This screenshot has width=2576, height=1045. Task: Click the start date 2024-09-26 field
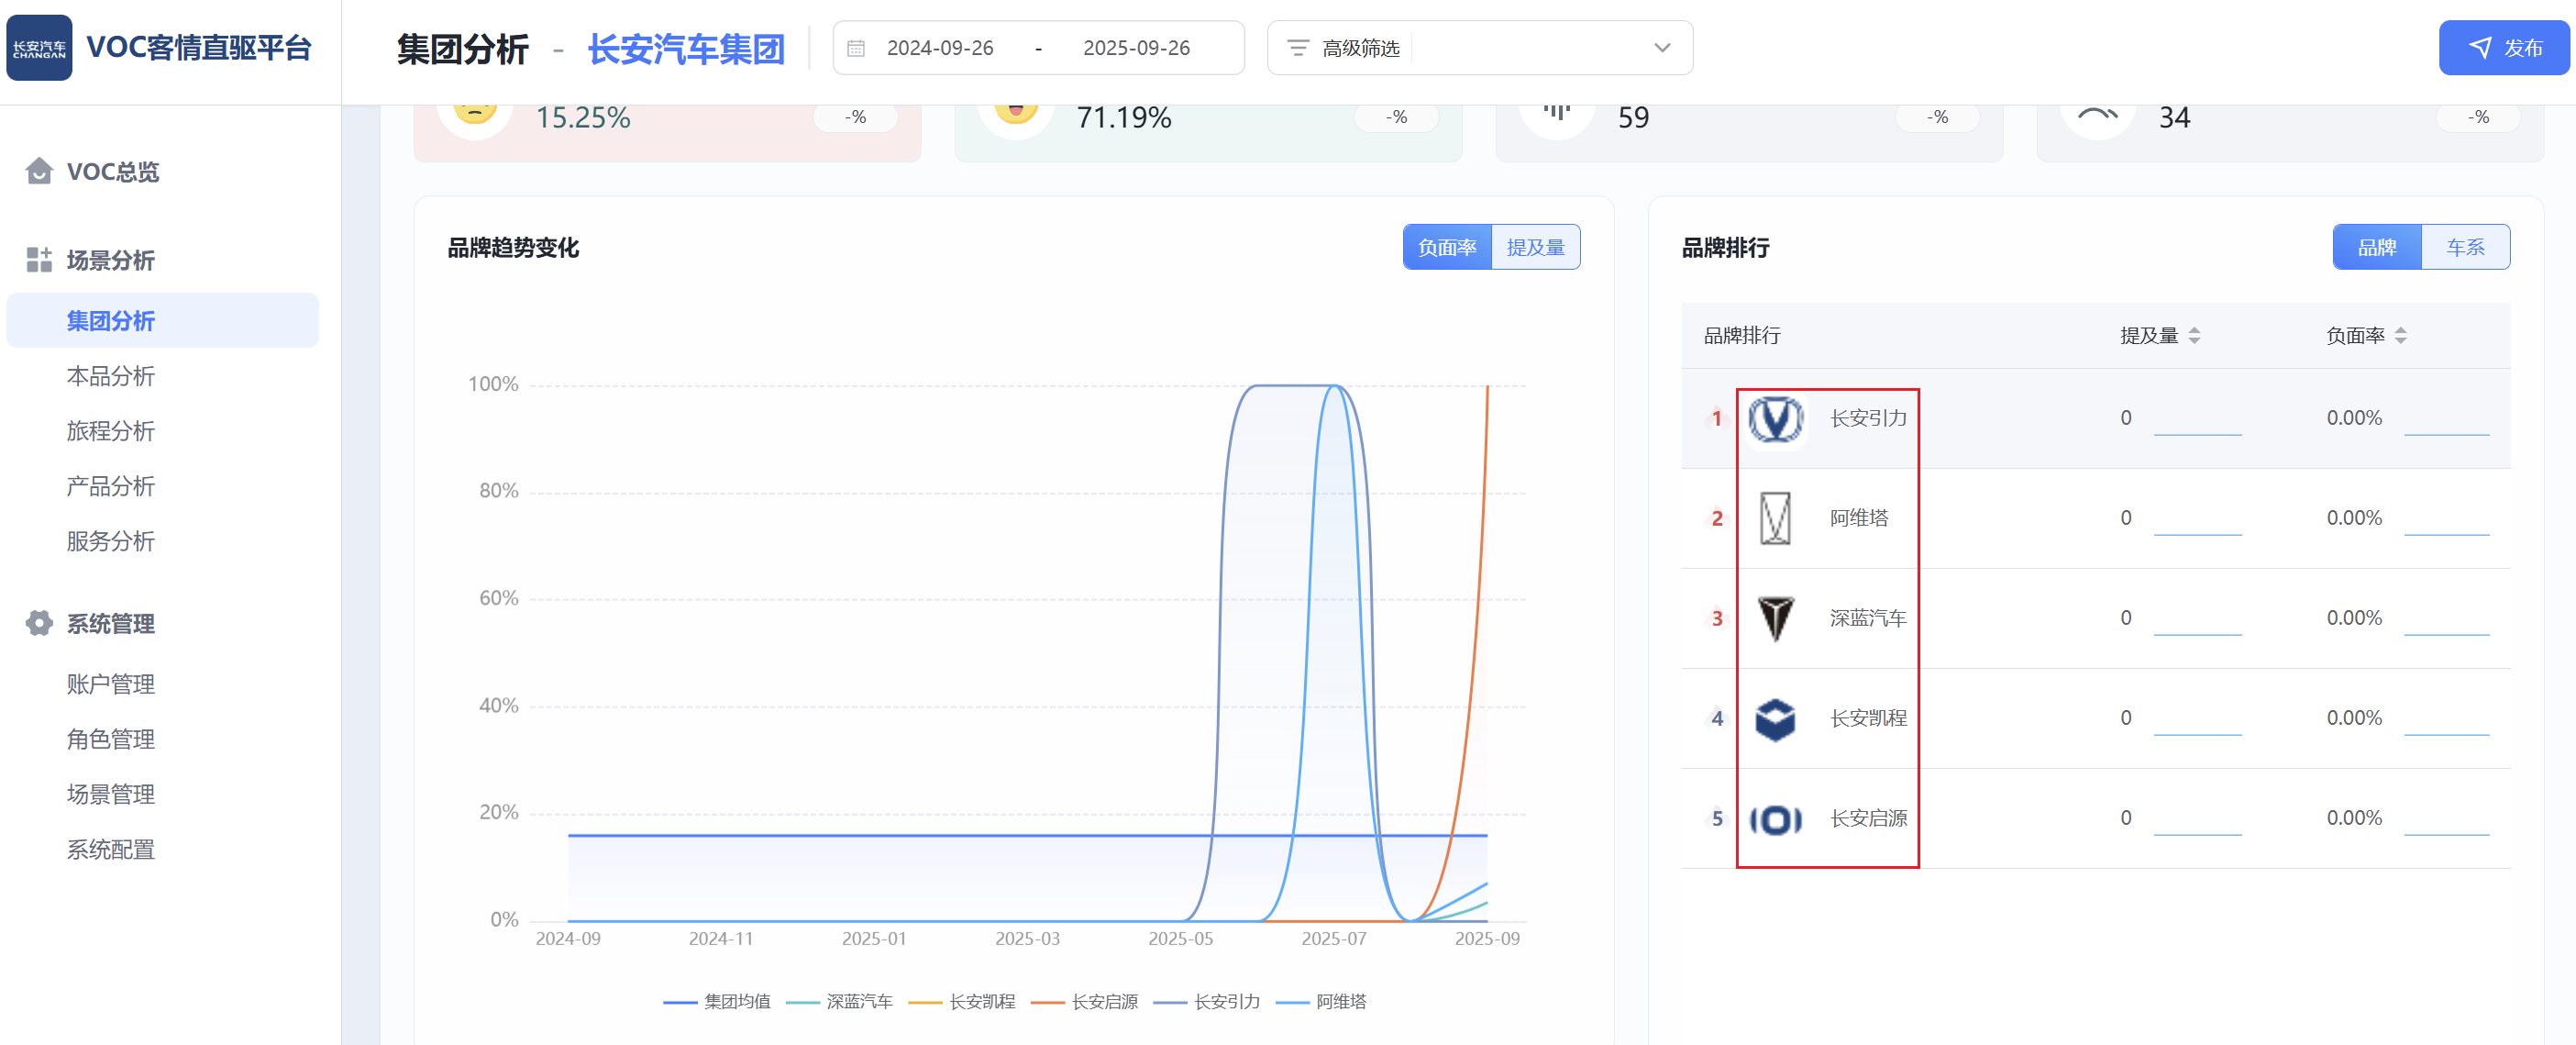(940, 48)
